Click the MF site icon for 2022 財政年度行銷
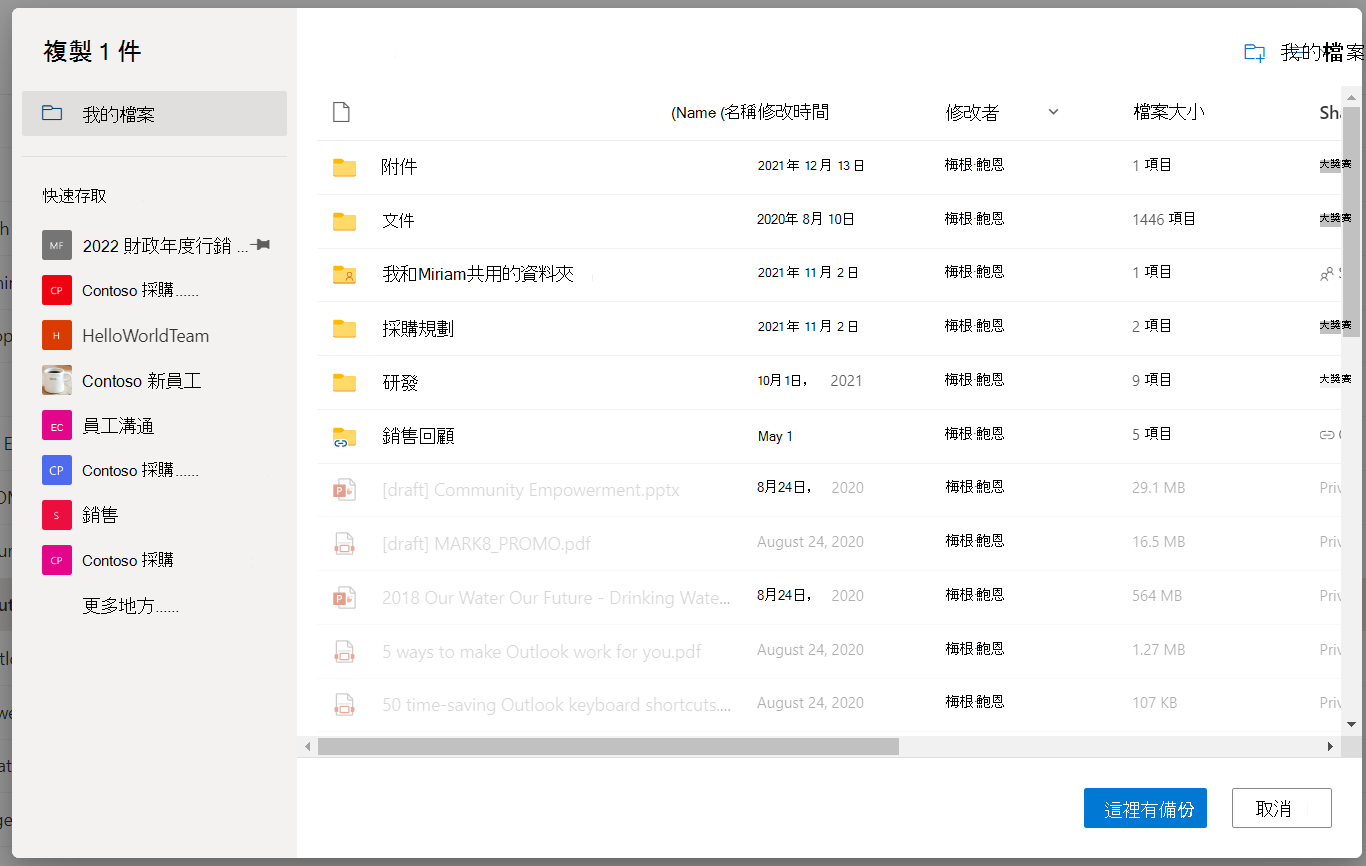1366x866 pixels. (x=57, y=245)
